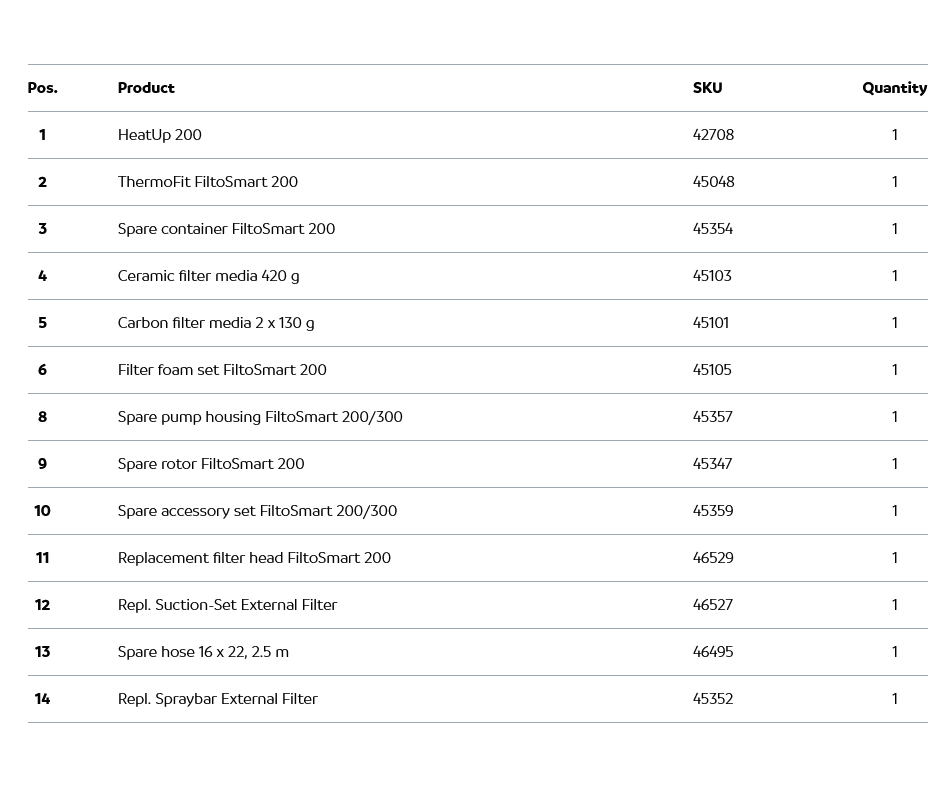The width and height of the screenshot is (949, 793).
Task: Select Spare container FiltoSmart 200
Action: pos(226,229)
